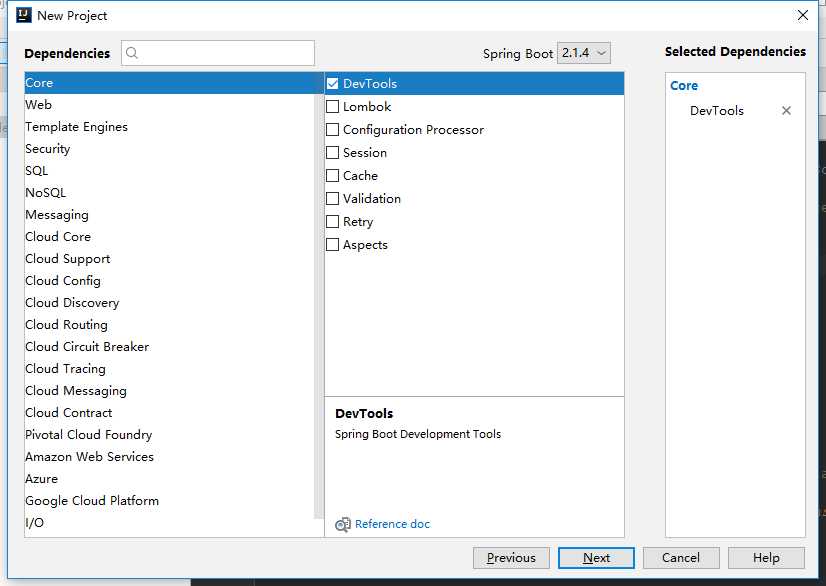The image size is (826, 586).
Task: Choose the Cloud Tracing category
Action: pos(169,369)
